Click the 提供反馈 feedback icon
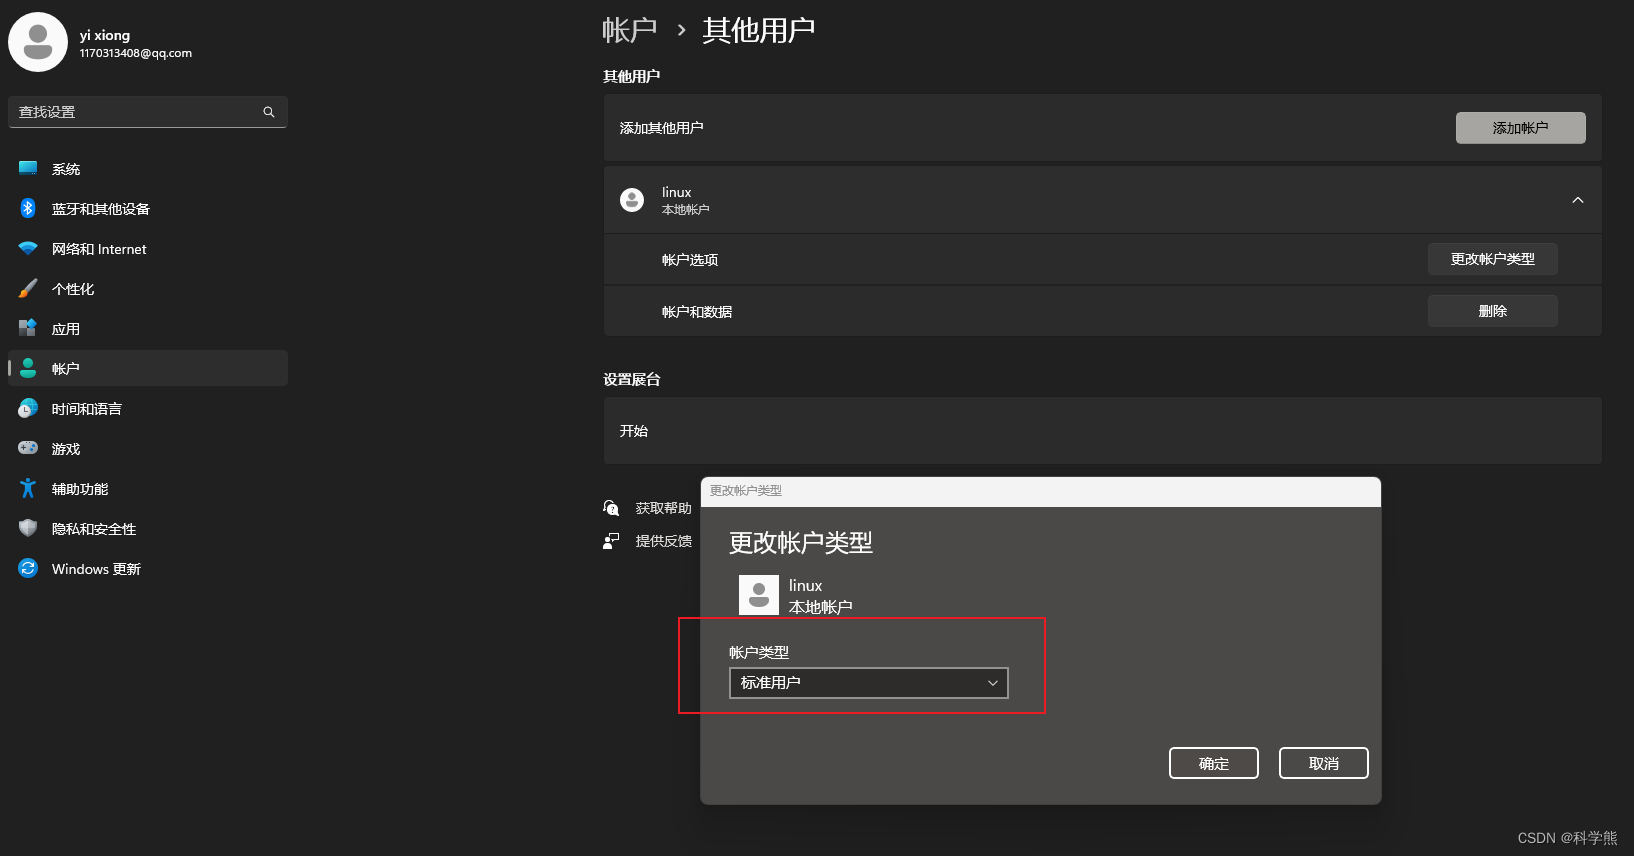Image resolution: width=1634 pixels, height=856 pixels. click(611, 541)
